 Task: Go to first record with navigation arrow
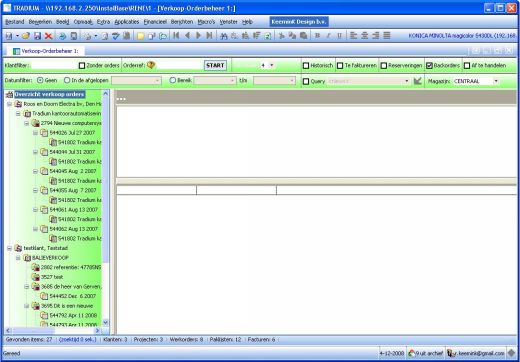click(x=176, y=35)
